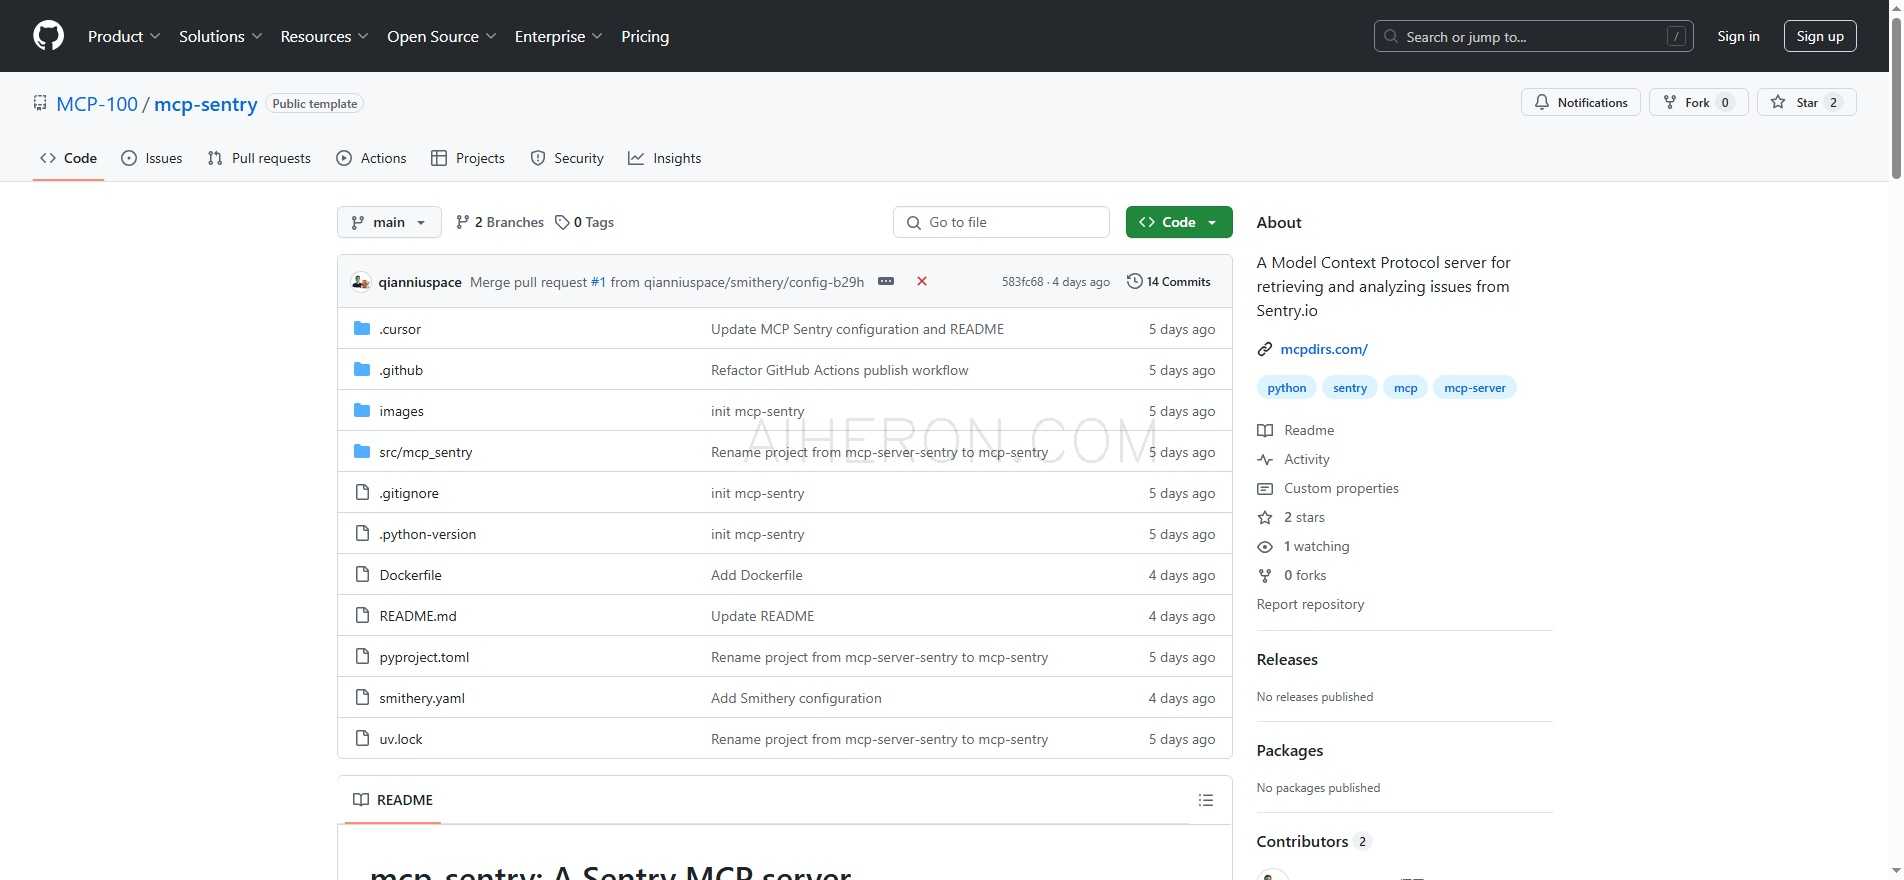Switch to the Issues tab
1904x880 pixels.
[152, 158]
